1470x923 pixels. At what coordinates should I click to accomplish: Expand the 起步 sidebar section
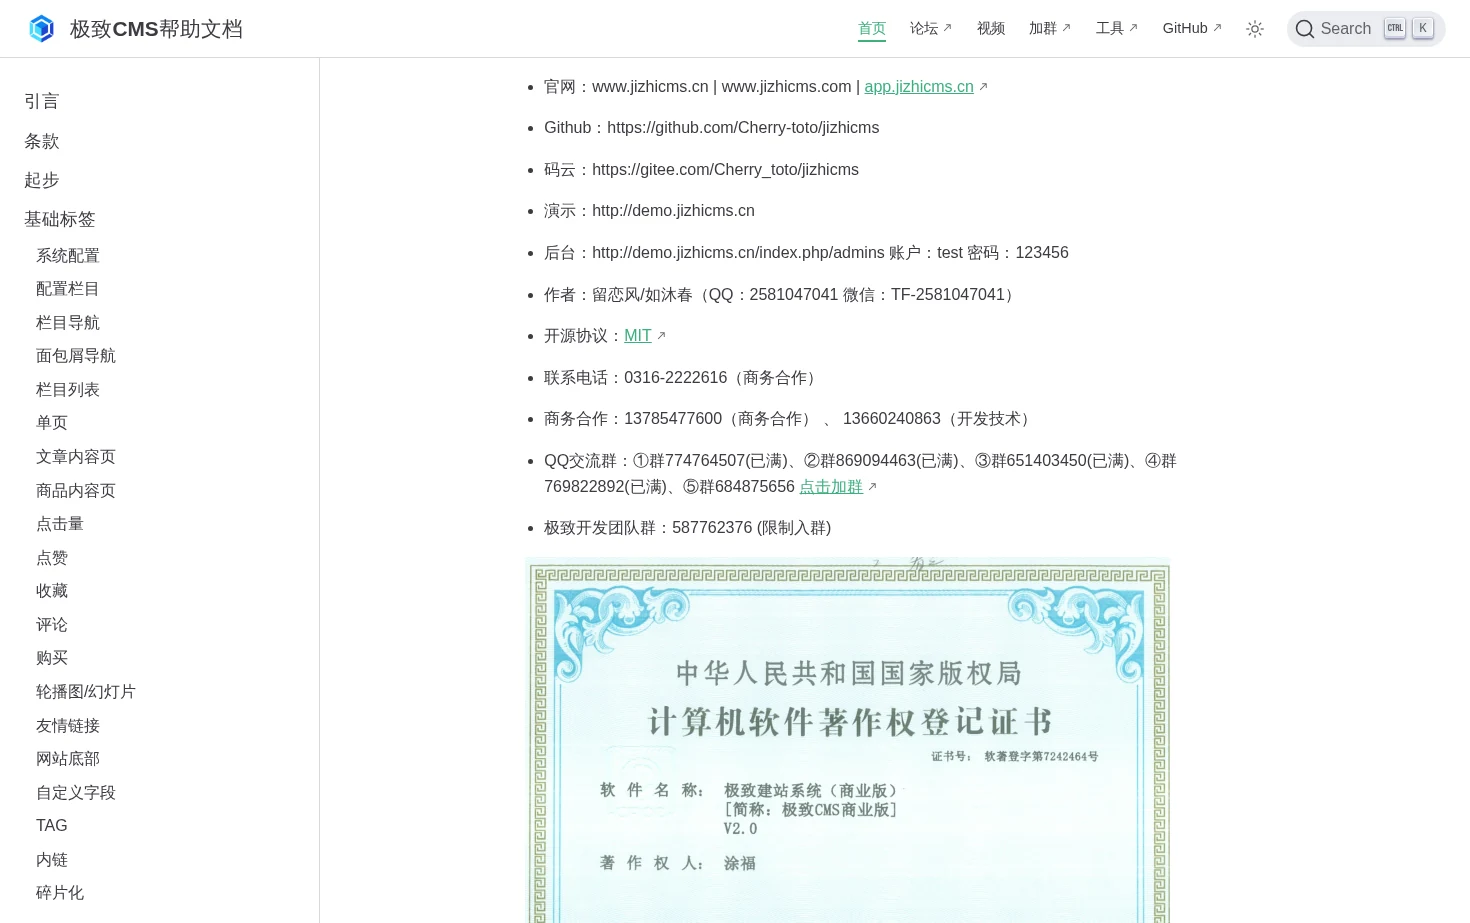click(42, 180)
